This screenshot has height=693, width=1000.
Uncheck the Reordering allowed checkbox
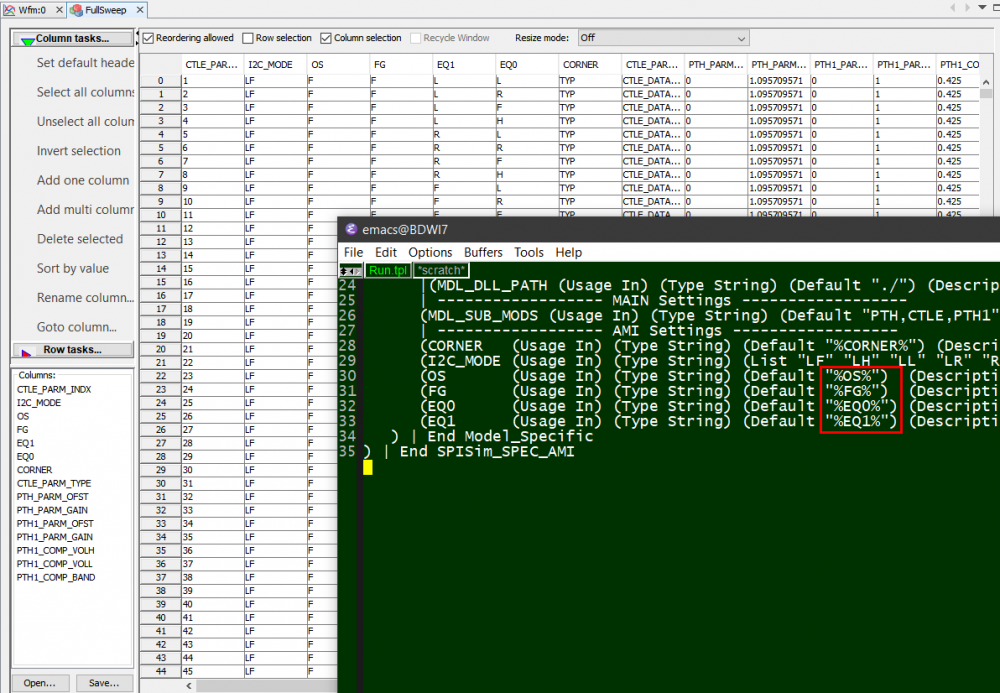(149, 38)
